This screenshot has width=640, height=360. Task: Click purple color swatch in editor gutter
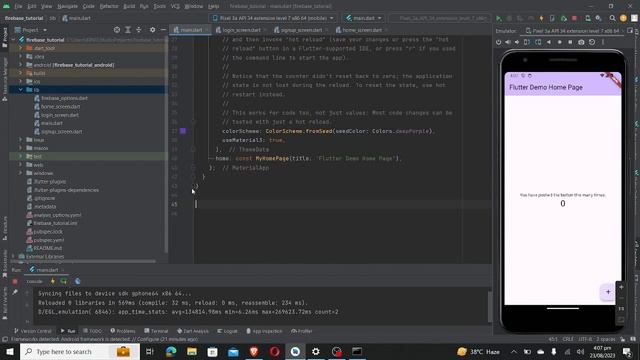[x=183, y=131]
